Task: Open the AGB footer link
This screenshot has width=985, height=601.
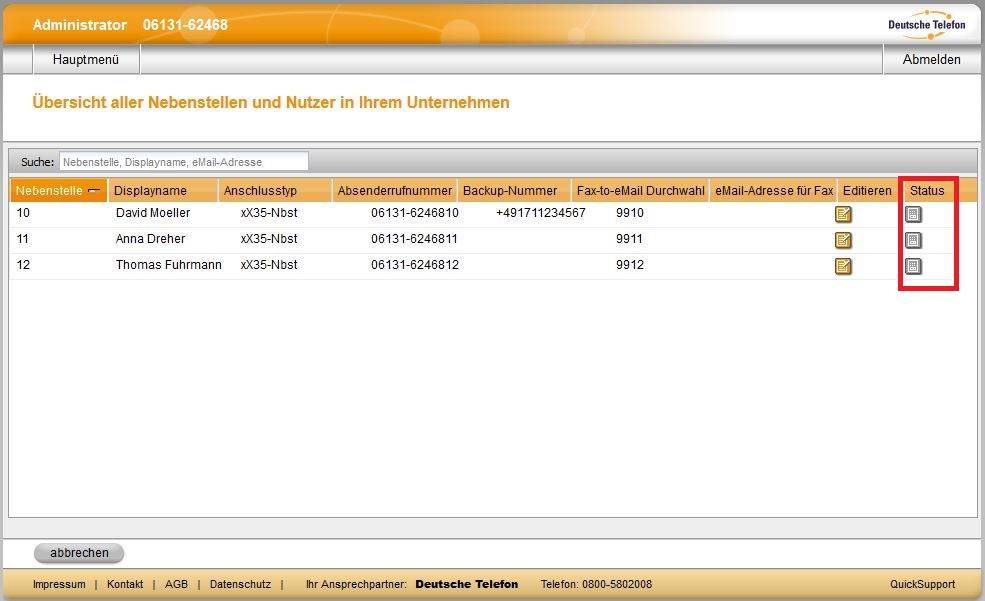Action: [177, 584]
